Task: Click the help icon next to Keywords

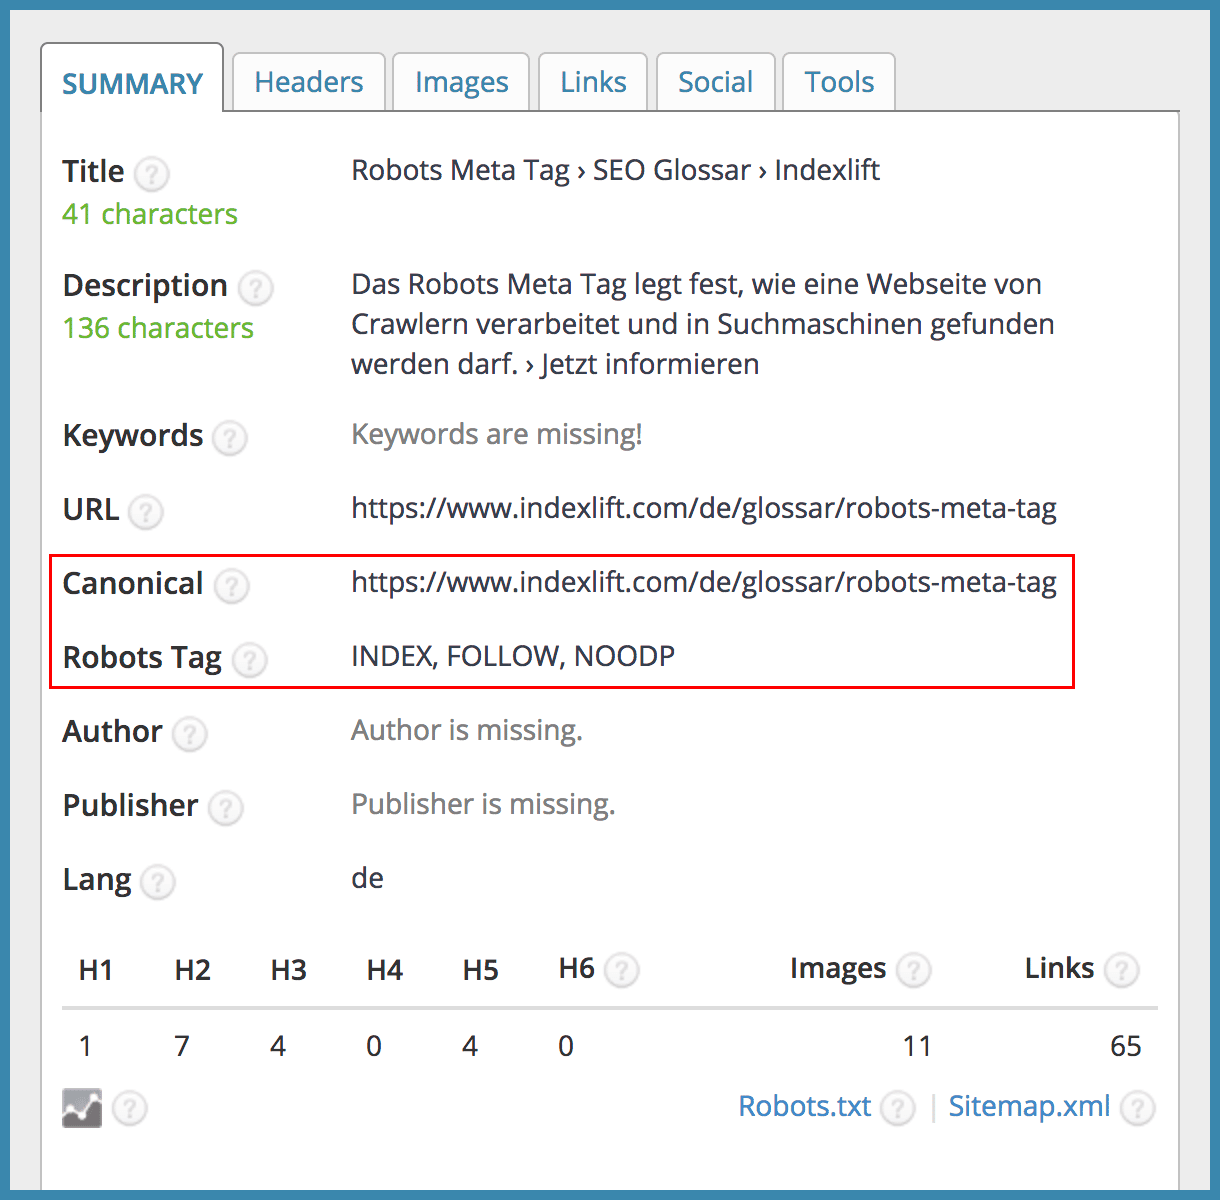Action: (x=230, y=438)
